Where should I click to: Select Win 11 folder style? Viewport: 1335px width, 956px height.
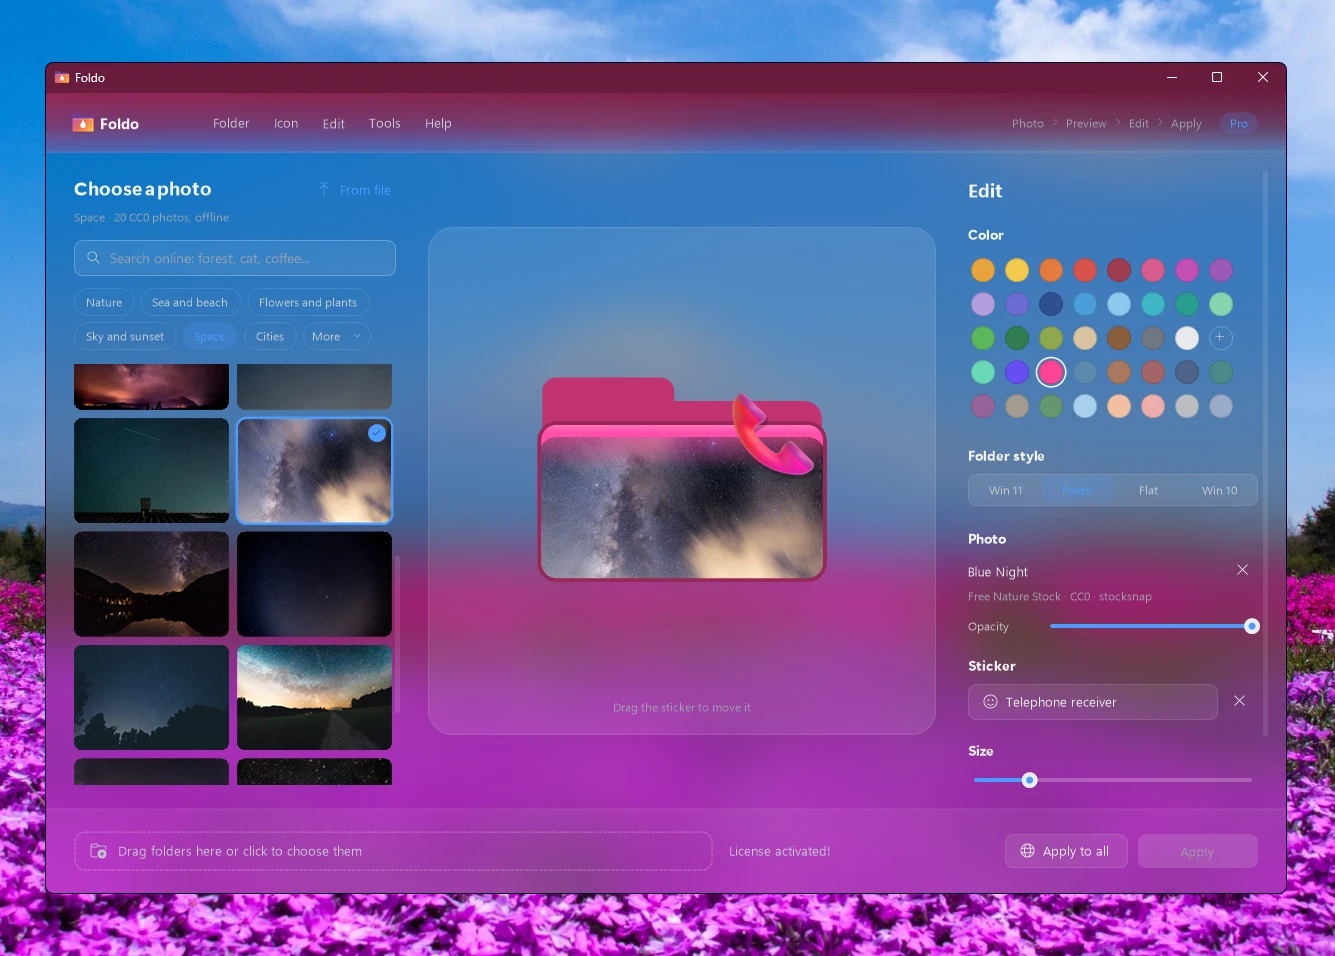pyautogui.click(x=1006, y=491)
